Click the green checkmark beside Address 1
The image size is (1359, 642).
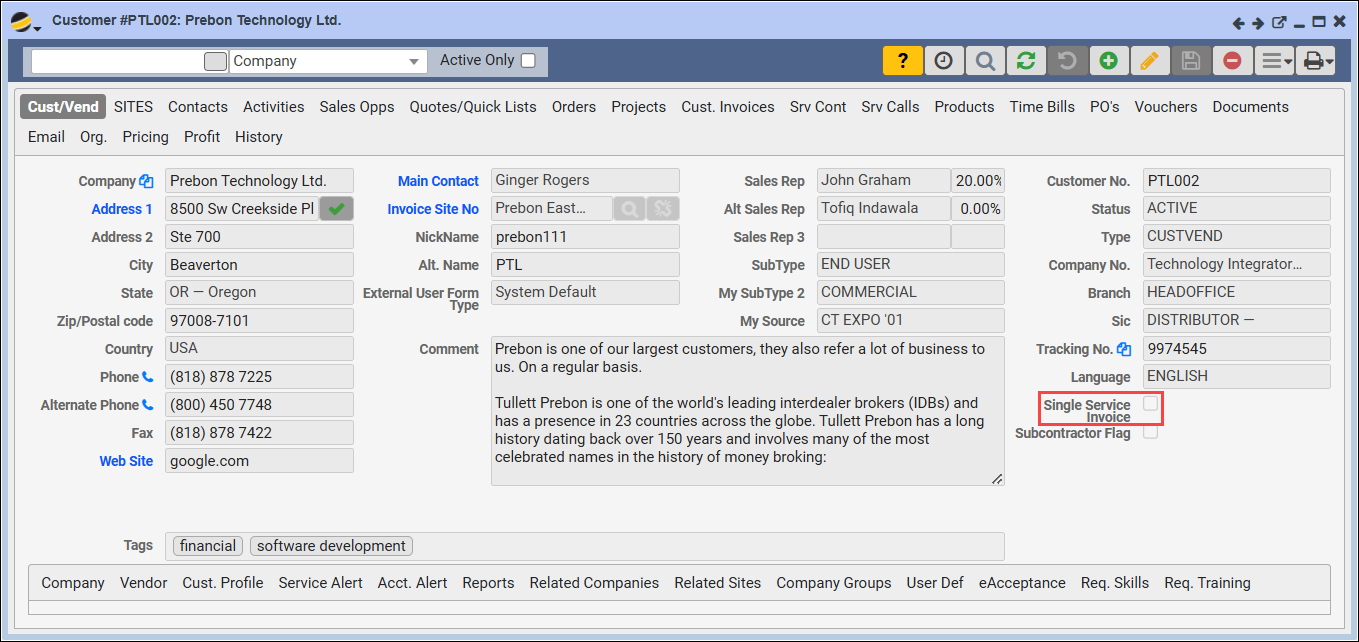point(336,209)
